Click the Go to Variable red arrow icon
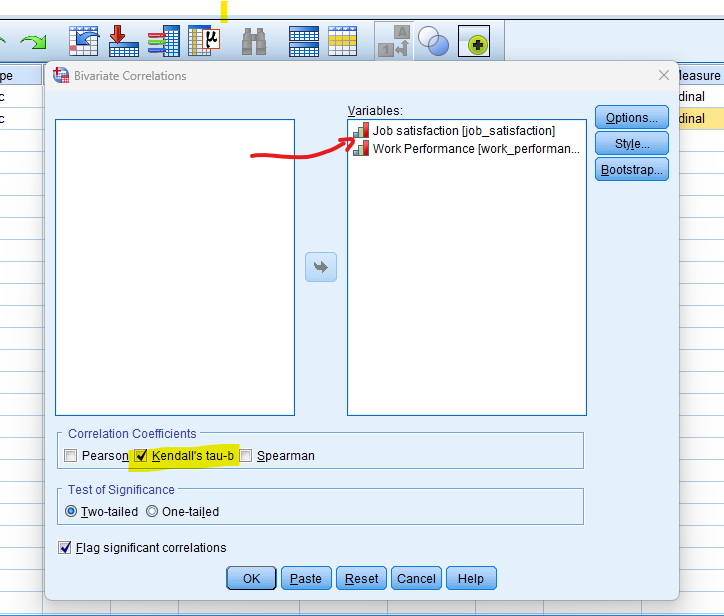The width and height of the screenshot is (724, 616). coord(124,41)
